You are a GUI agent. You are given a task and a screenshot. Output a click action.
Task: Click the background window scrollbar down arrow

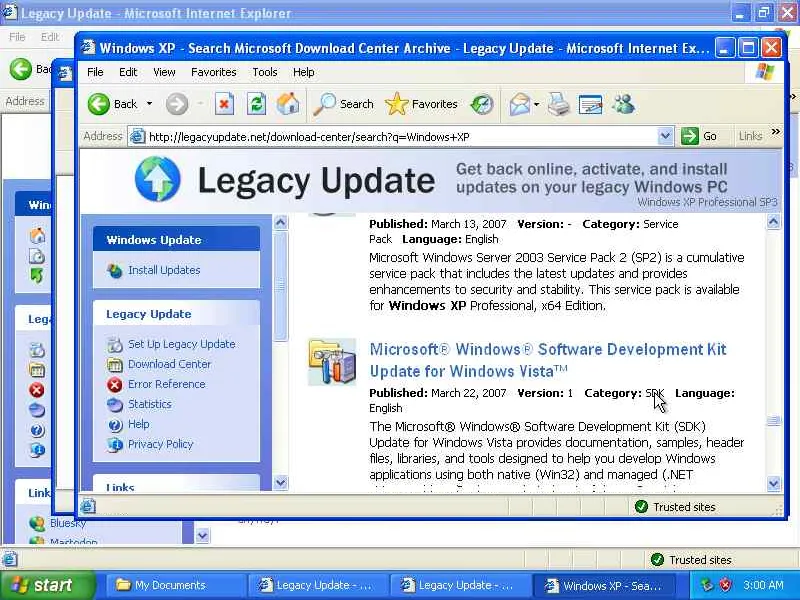tap(203, 535)
